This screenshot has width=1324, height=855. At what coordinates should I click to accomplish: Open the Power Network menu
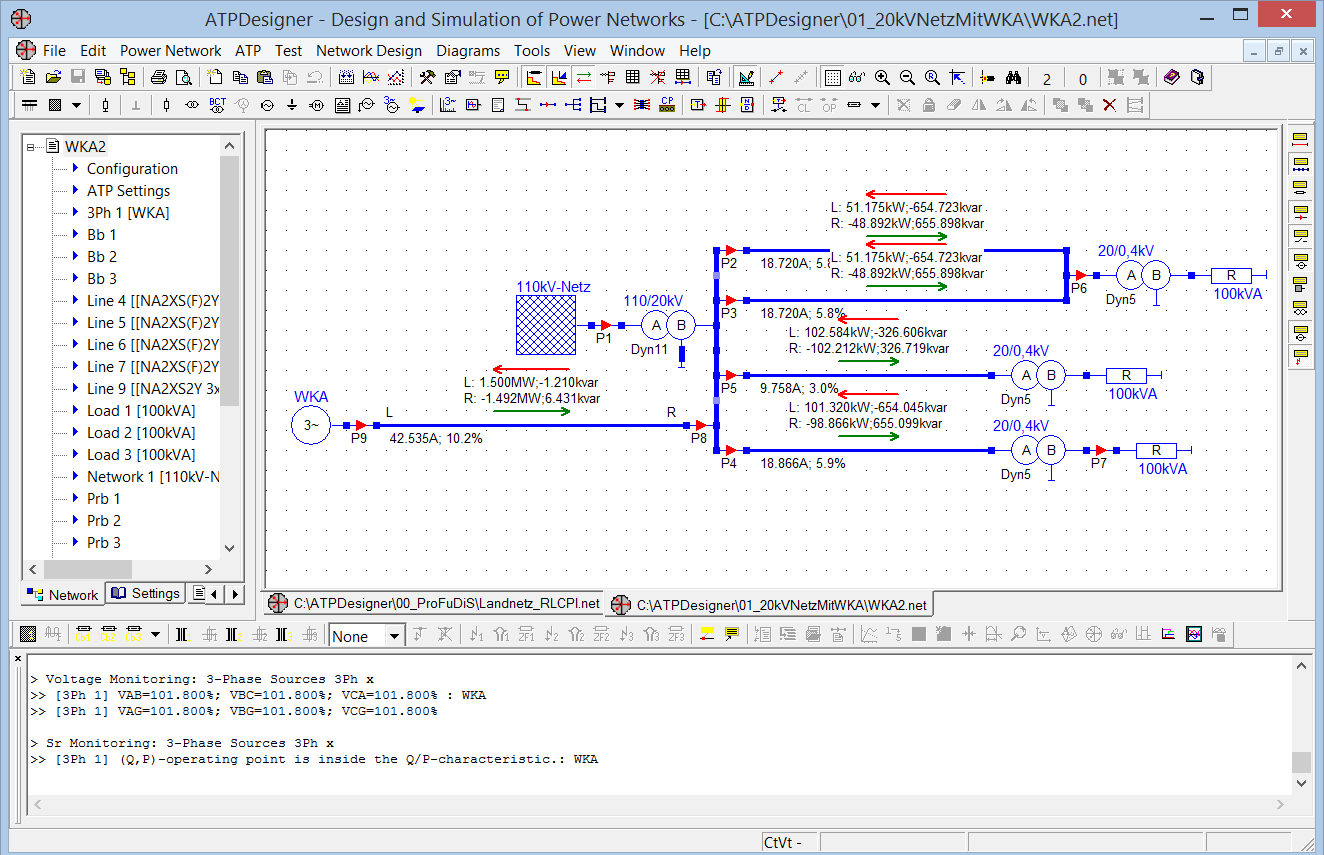170,51
